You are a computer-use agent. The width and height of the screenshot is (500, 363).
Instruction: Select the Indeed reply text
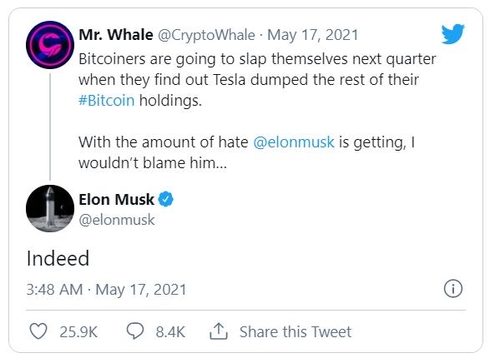tap(58, 258)
